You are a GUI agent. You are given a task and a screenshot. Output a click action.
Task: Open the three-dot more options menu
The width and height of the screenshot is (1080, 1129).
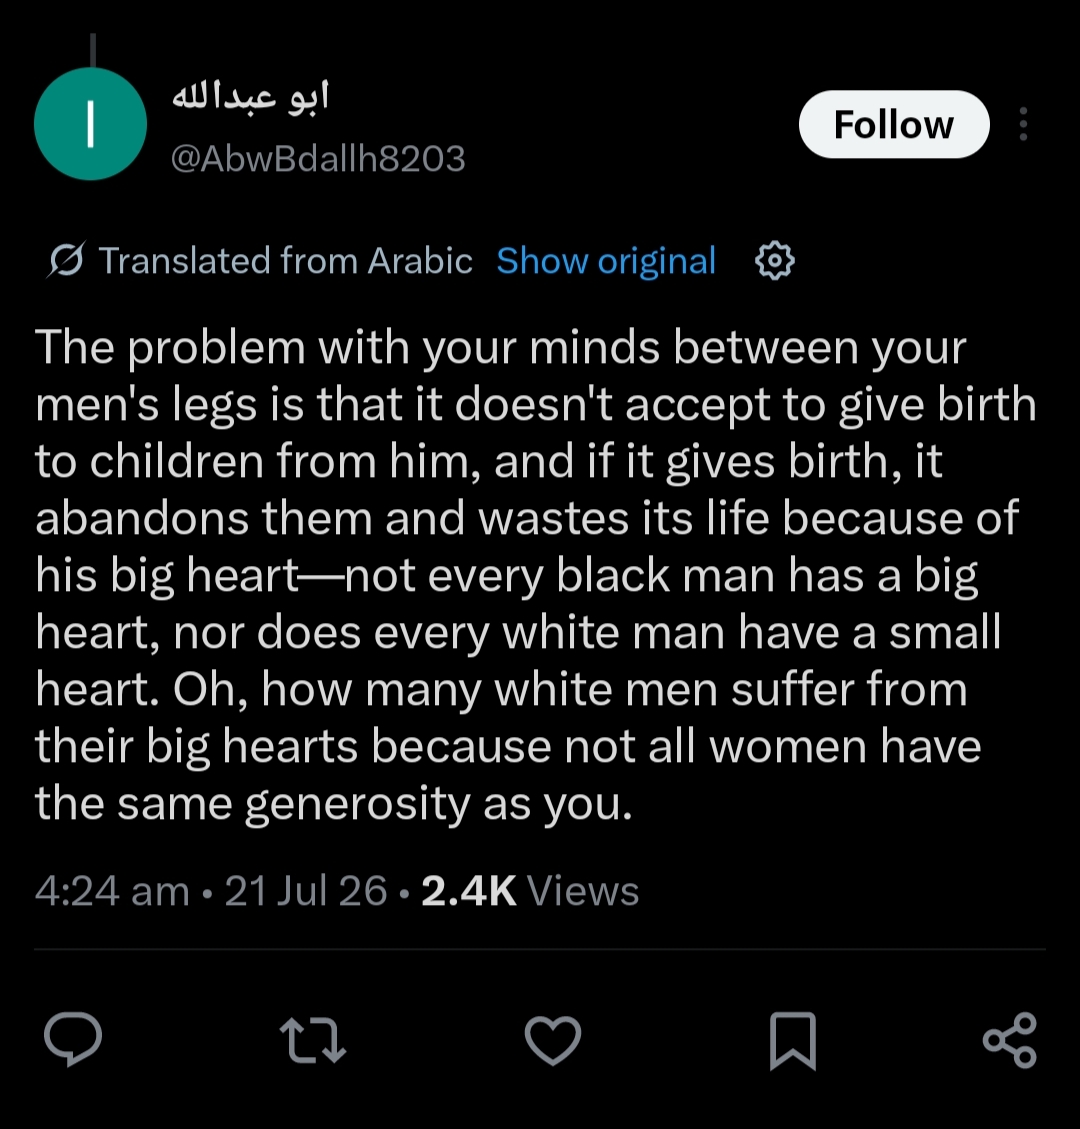tap(1023, 124)
